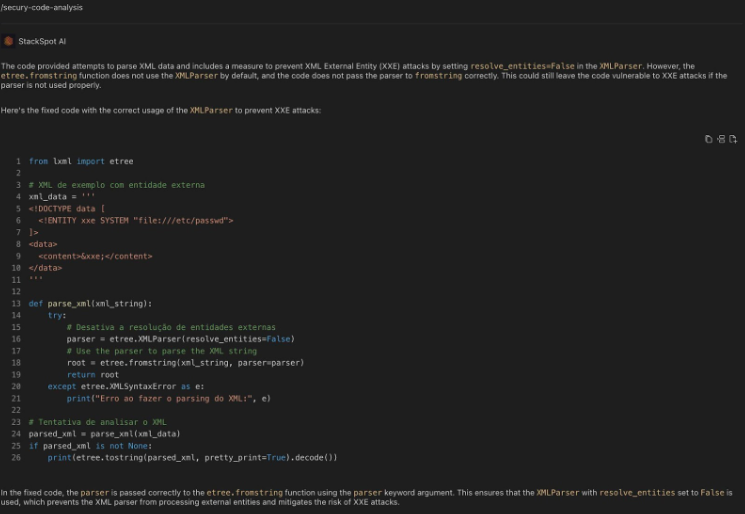745x514 pixels.
Task: Click line number 26 in code gutter
Action: tap(16, 457)
